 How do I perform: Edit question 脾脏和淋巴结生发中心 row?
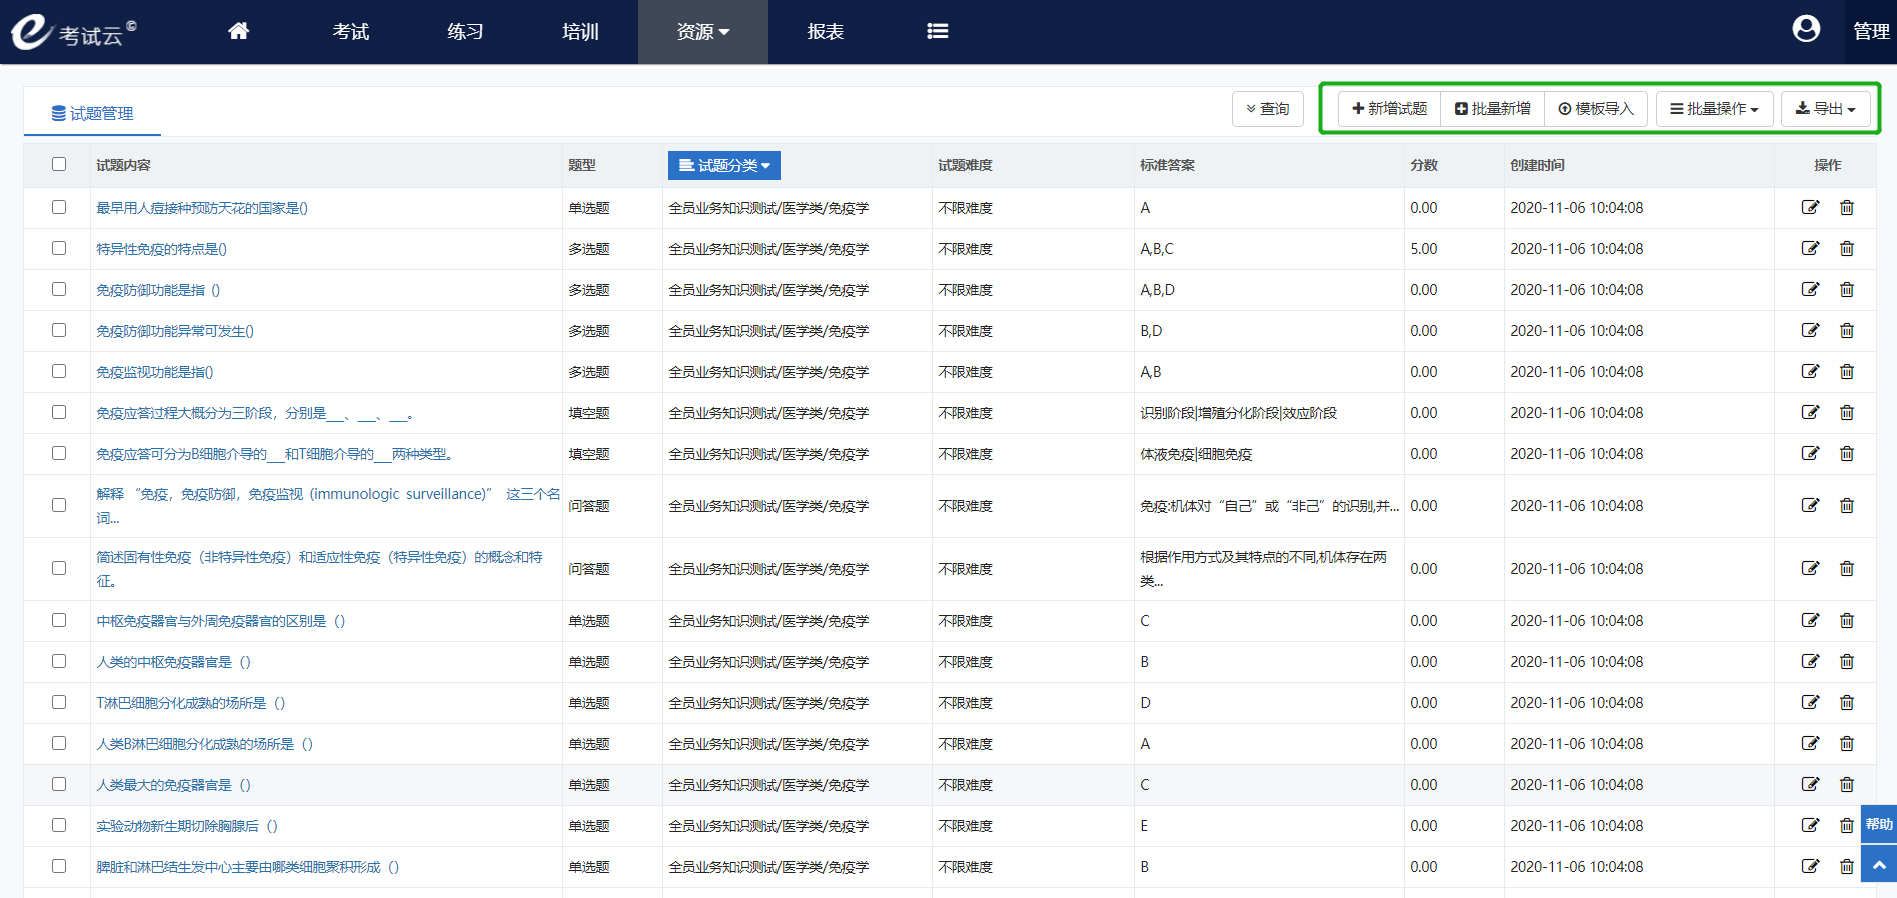pos(1810,866)
